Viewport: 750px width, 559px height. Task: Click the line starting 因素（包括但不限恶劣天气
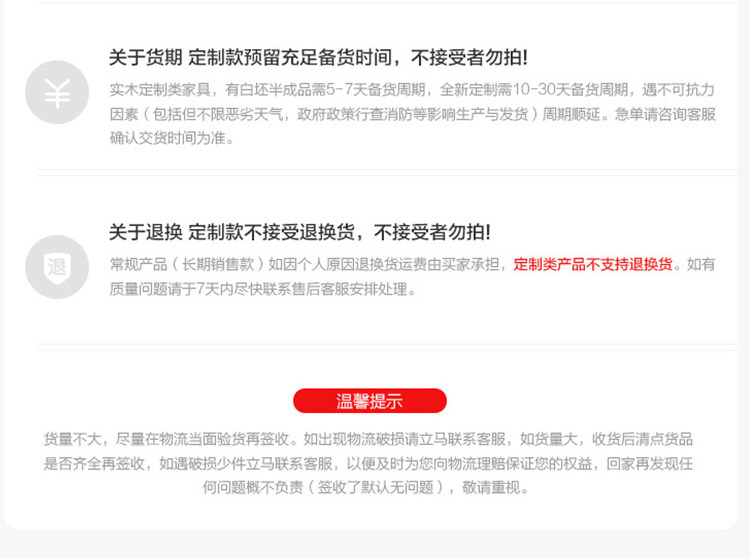pos(412,114)
